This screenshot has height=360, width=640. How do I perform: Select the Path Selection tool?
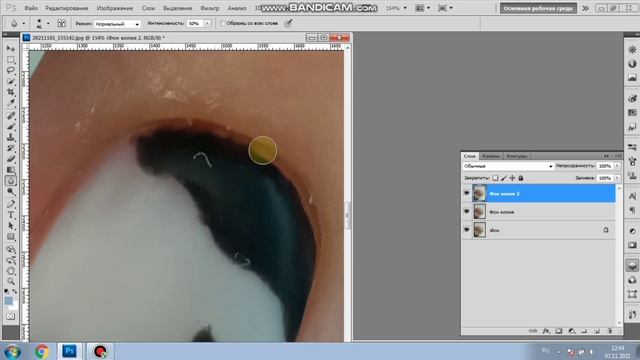(11, 226)
